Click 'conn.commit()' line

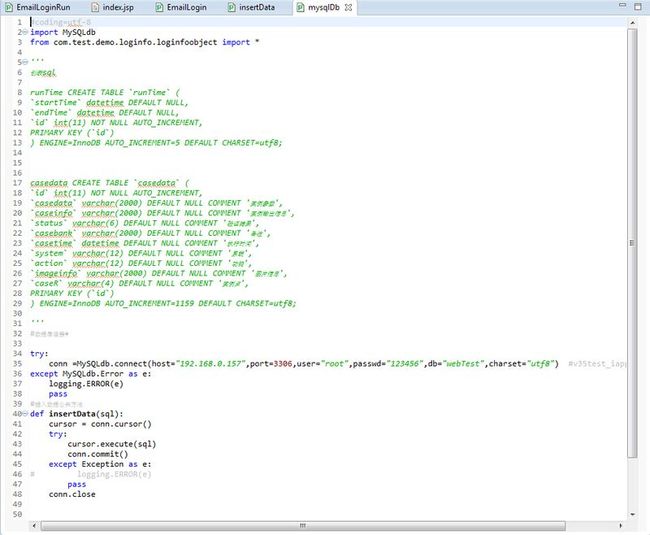pos(98,454)
